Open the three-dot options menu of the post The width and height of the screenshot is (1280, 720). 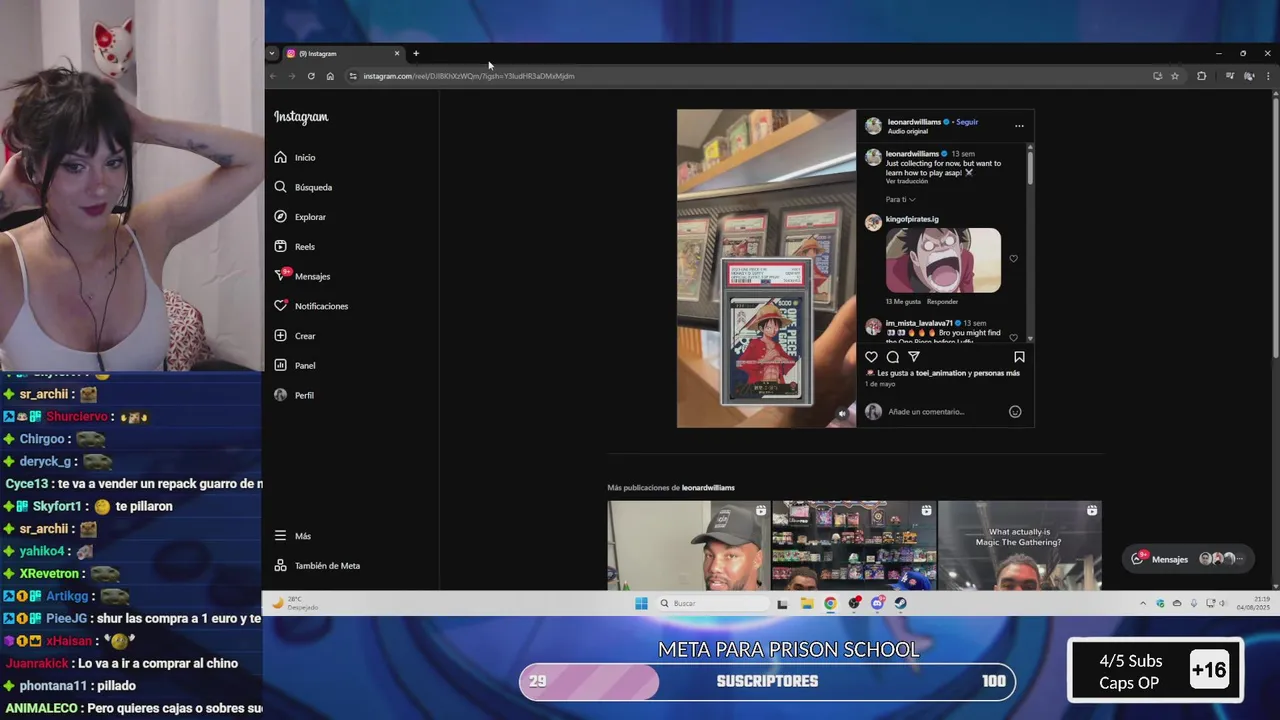1019,126
